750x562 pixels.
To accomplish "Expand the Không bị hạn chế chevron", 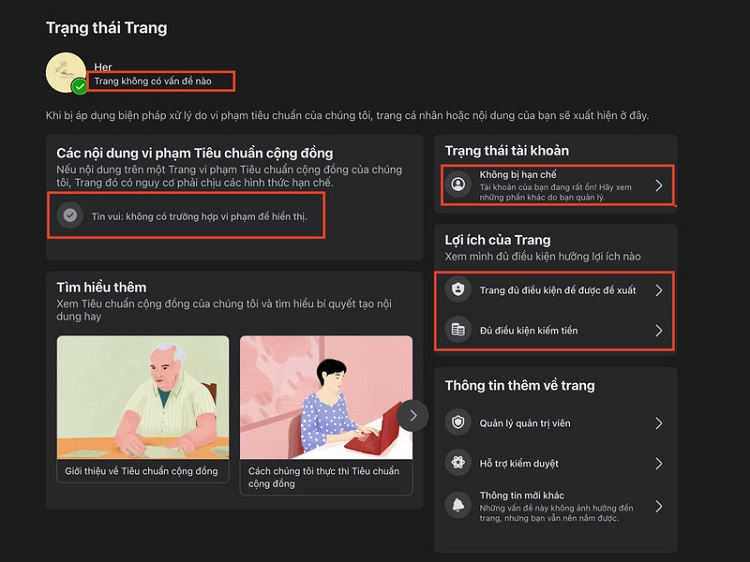I will [x=658, y=185].
